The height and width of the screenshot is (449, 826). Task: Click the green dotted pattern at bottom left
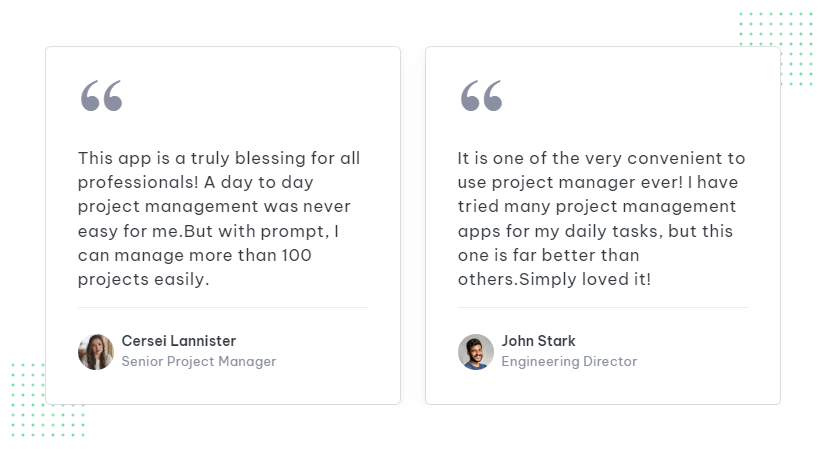coord(48,399)
